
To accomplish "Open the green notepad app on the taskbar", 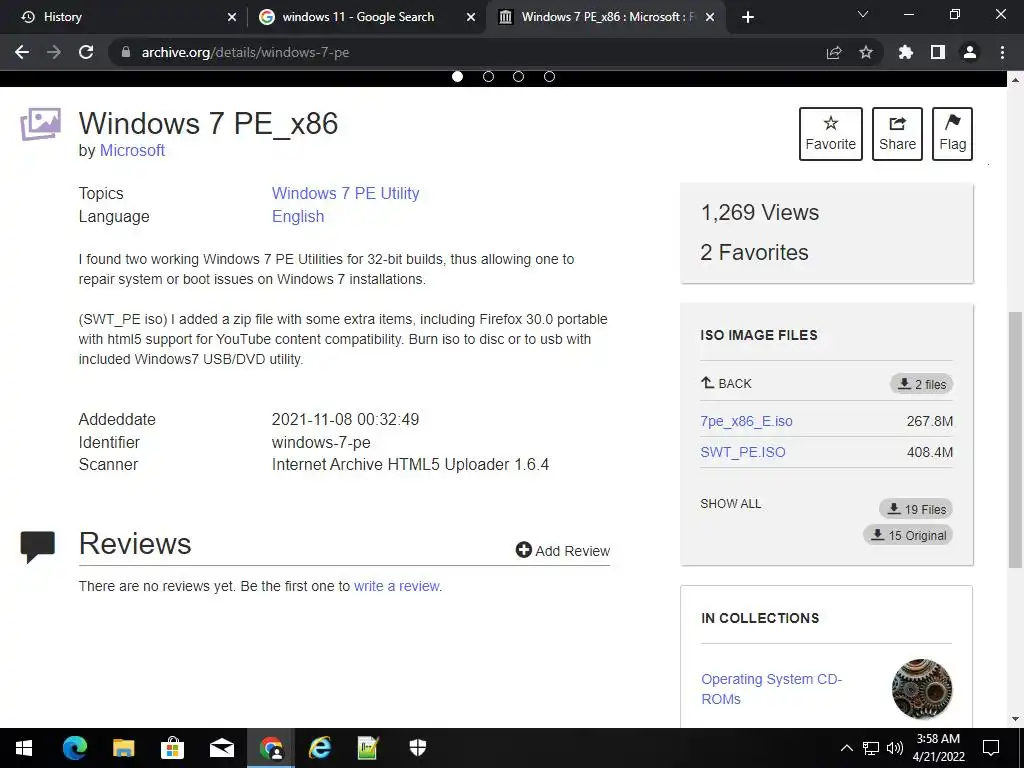I will point(368,748).
